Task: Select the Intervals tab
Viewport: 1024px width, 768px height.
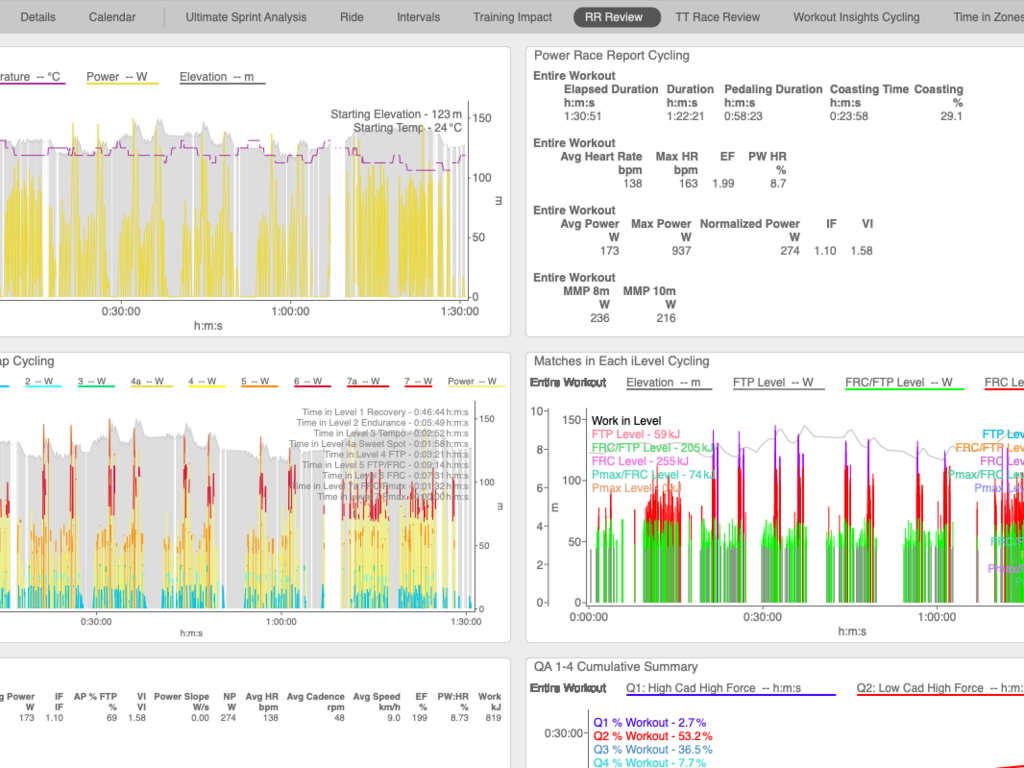Action: (418, 17)
